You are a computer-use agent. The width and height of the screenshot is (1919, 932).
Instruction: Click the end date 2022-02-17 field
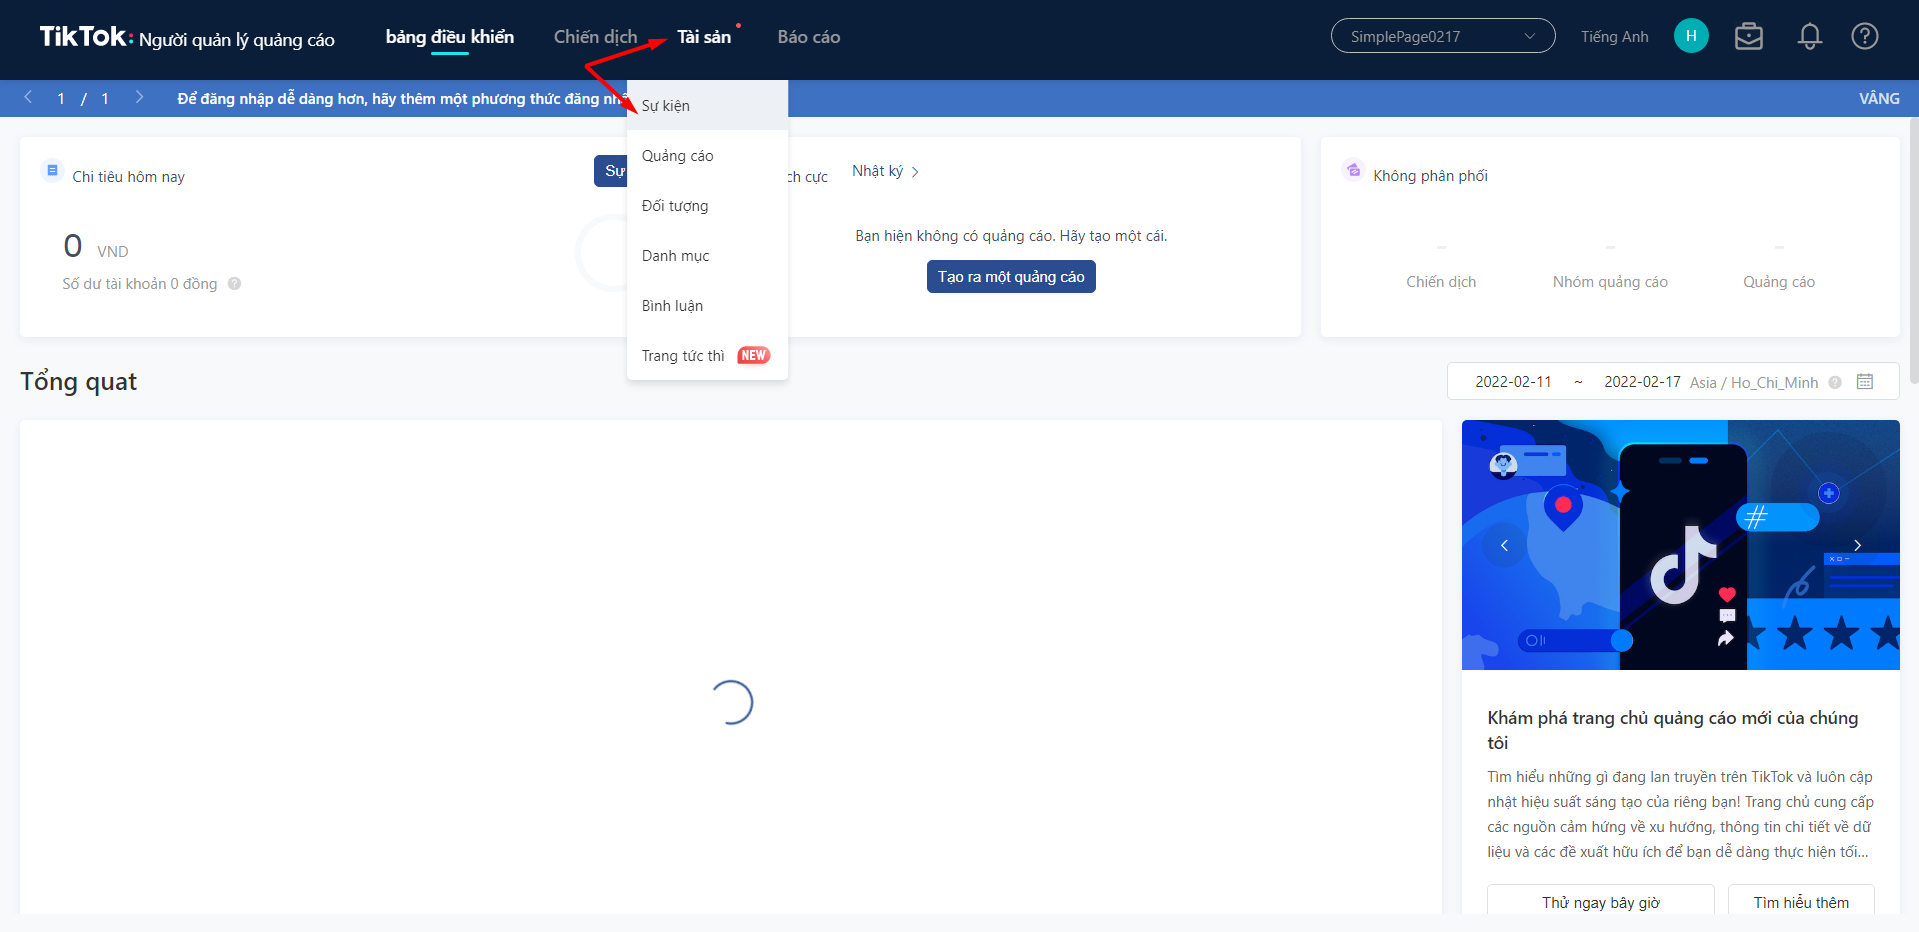coord(1642,382)
